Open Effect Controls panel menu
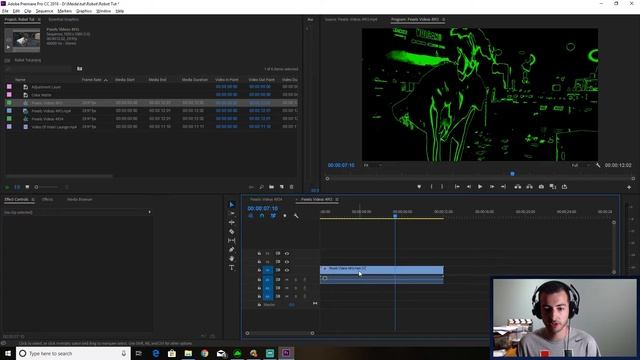 click(x=33, y=200)
